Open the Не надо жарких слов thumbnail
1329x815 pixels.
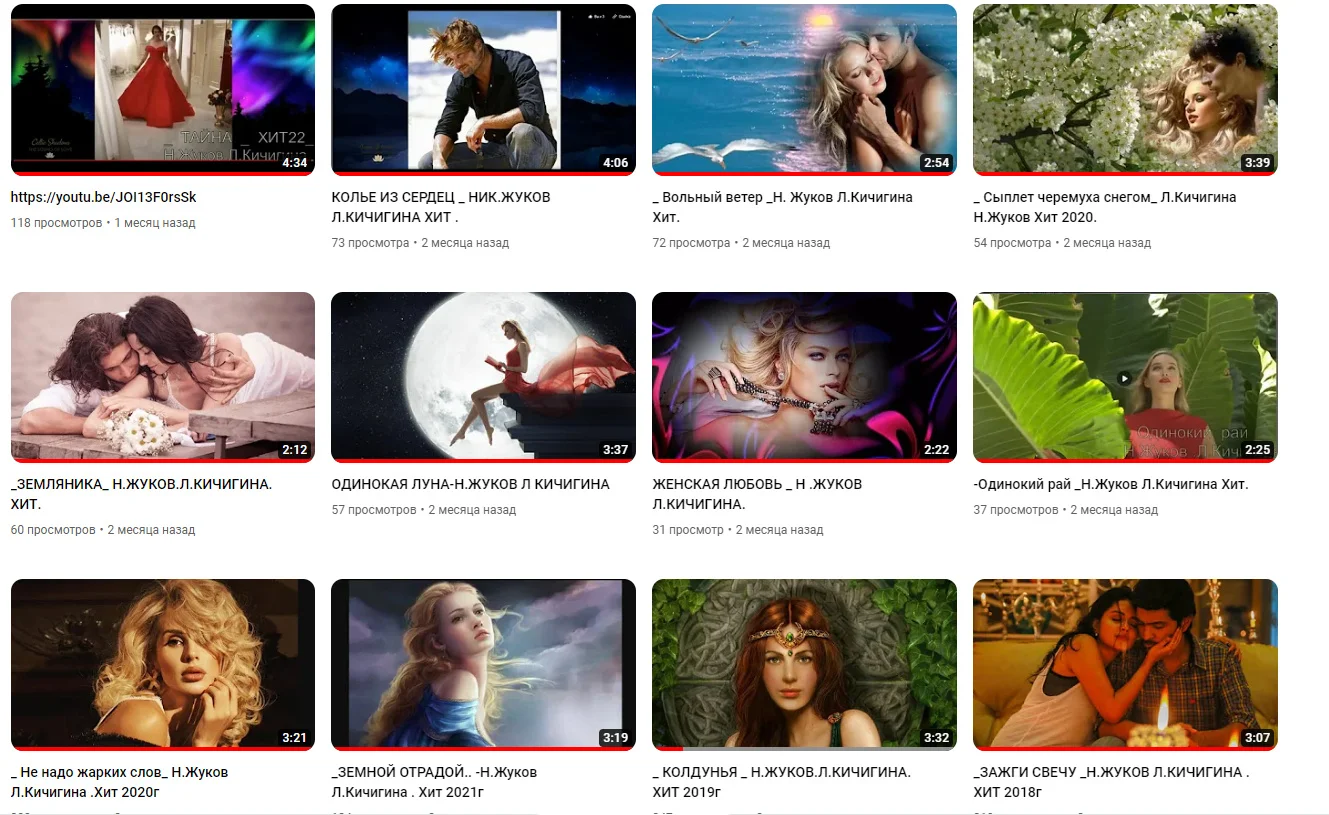163,665
